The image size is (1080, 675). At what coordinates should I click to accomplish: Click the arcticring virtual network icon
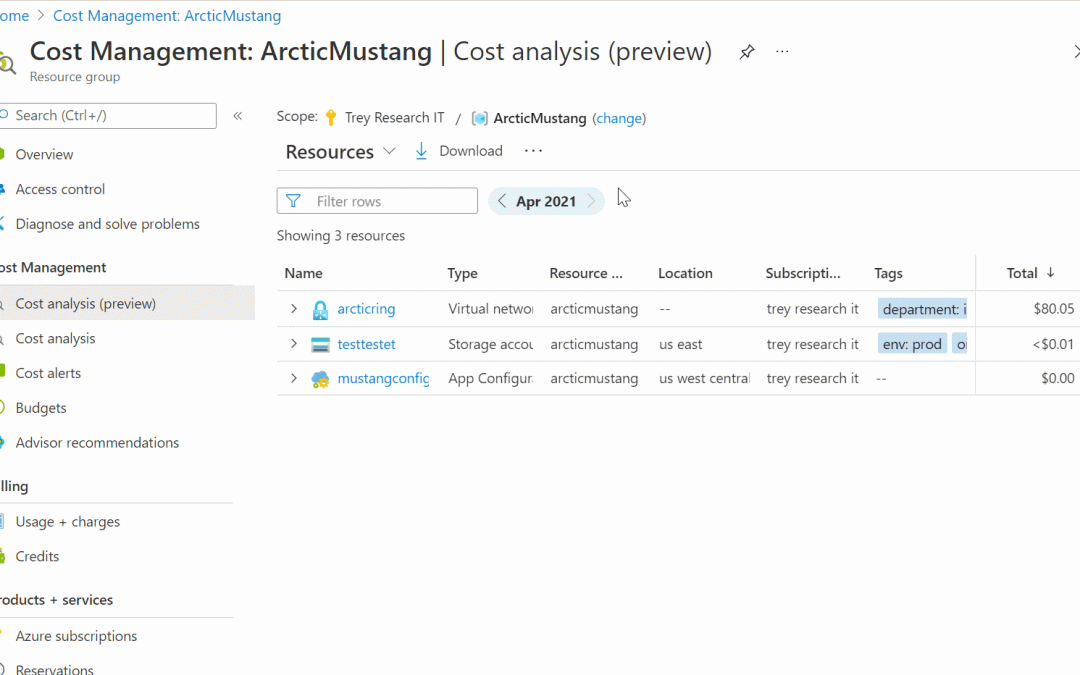[x=320, y=309]
